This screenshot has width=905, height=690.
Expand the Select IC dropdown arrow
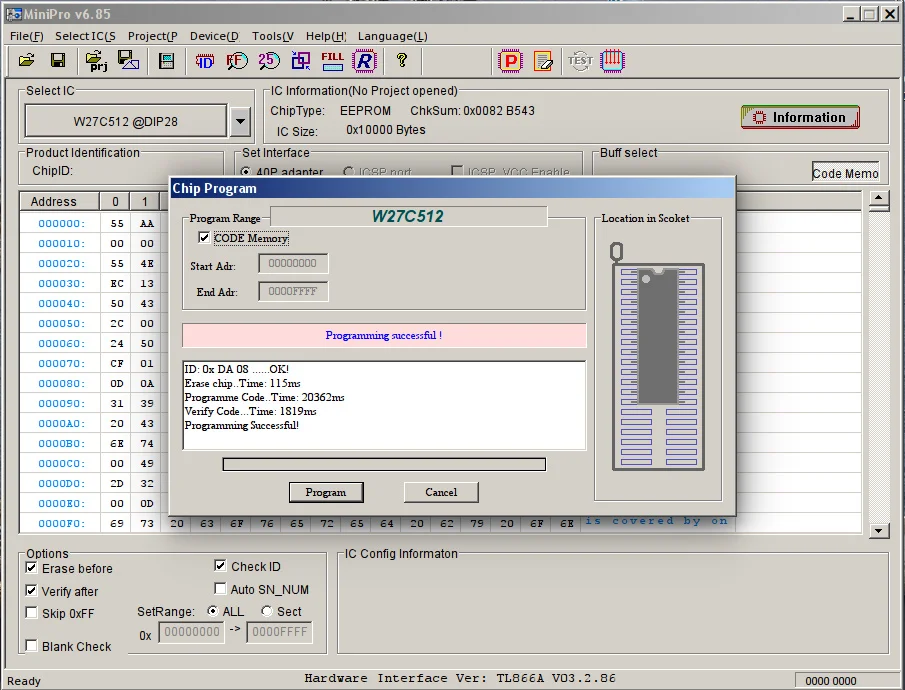point(240,122)
